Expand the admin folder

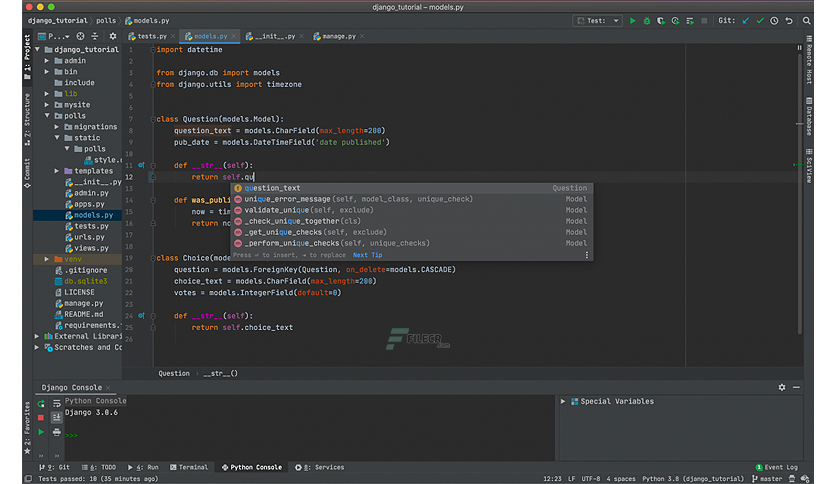[47, 61]
